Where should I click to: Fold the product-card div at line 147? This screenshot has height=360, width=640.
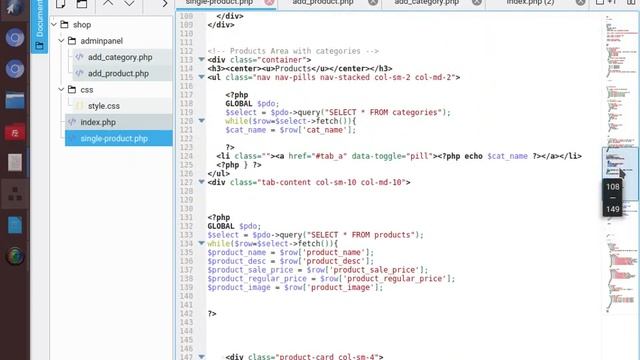[x=202, y=356]
